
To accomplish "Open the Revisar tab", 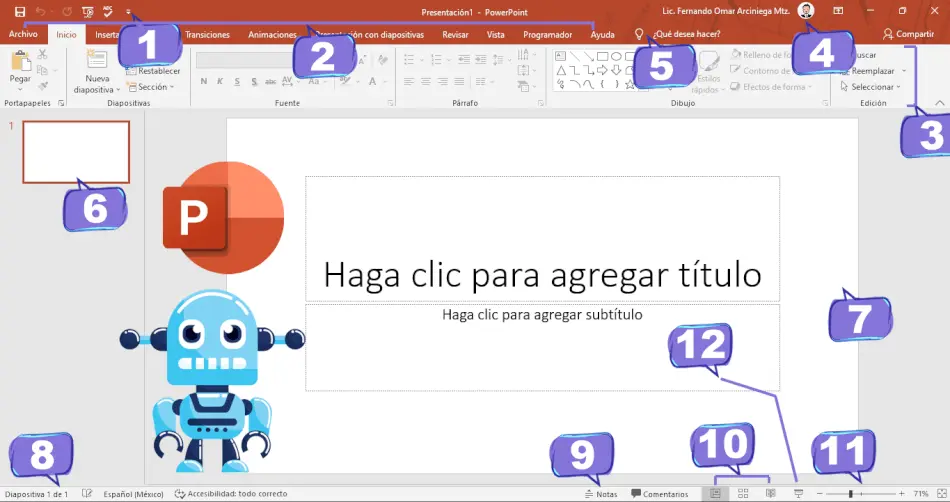I will pos(455,35).
